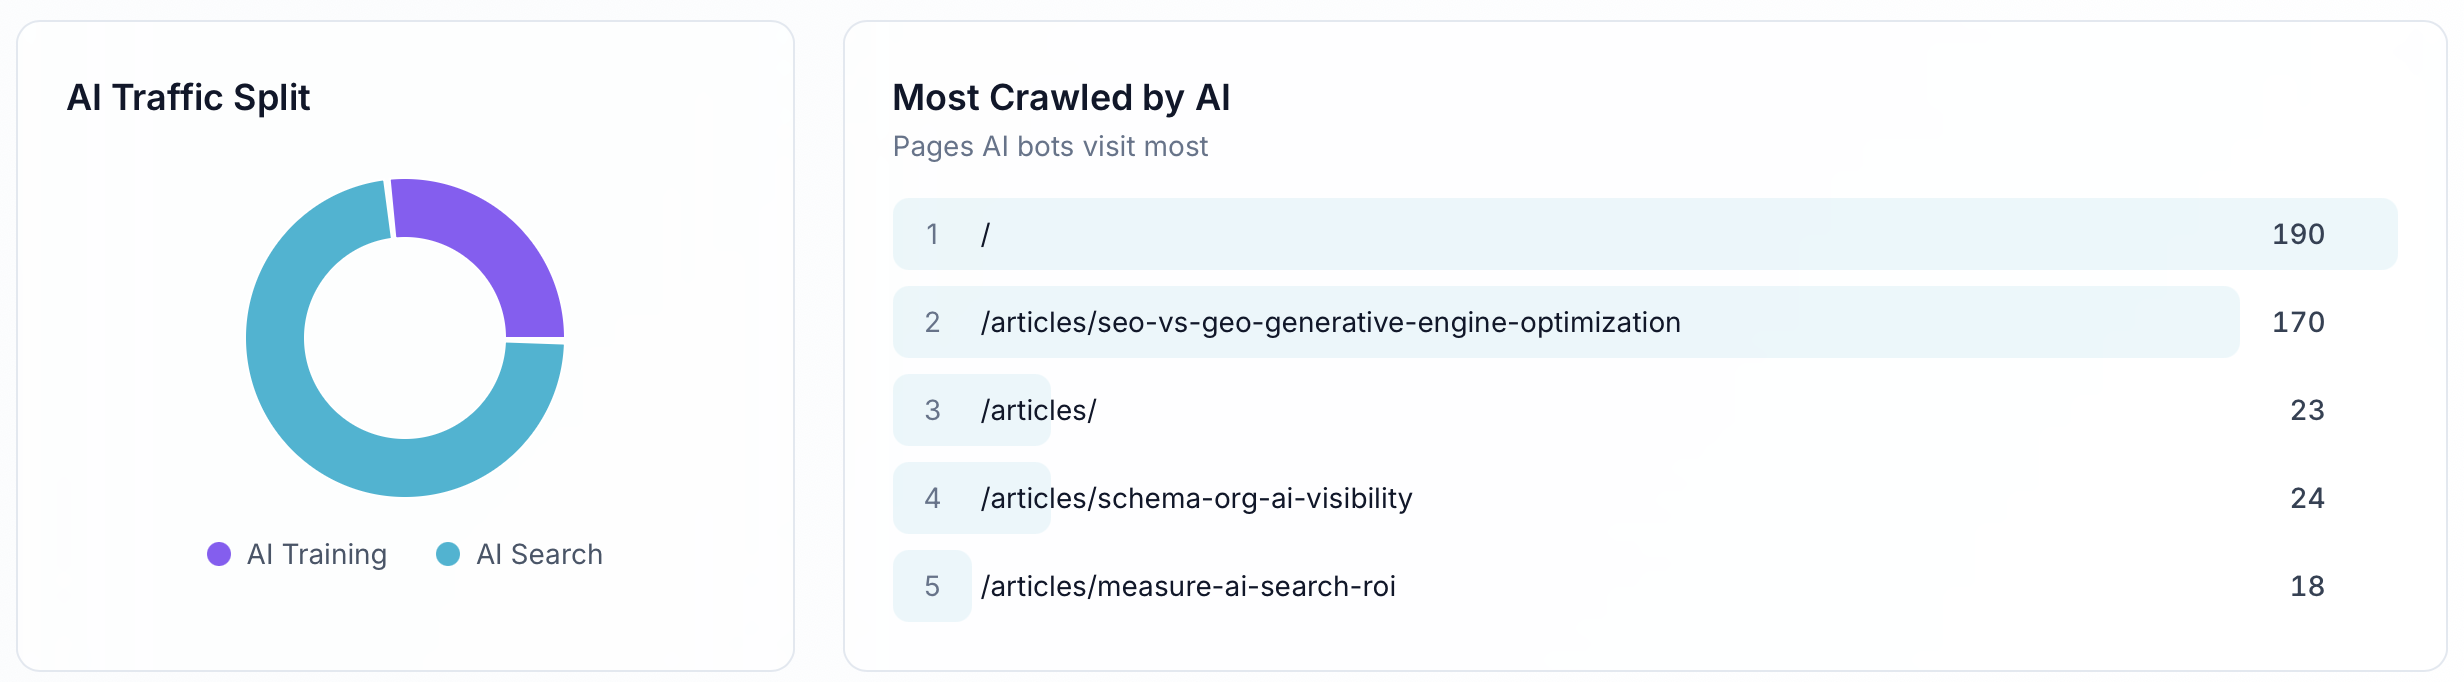
Task: Click the rank number 3 badge
Action: 932,410
